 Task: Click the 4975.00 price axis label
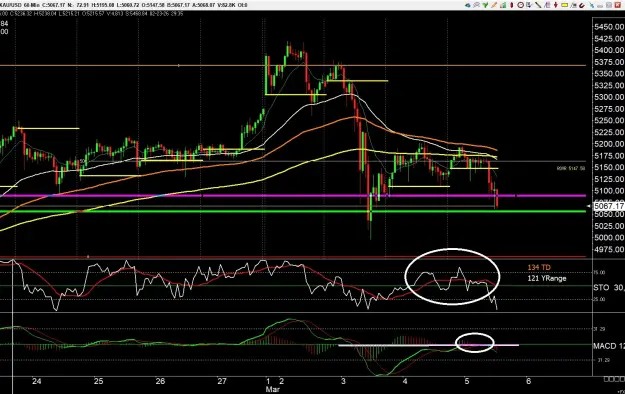click(x=609, y=250)
